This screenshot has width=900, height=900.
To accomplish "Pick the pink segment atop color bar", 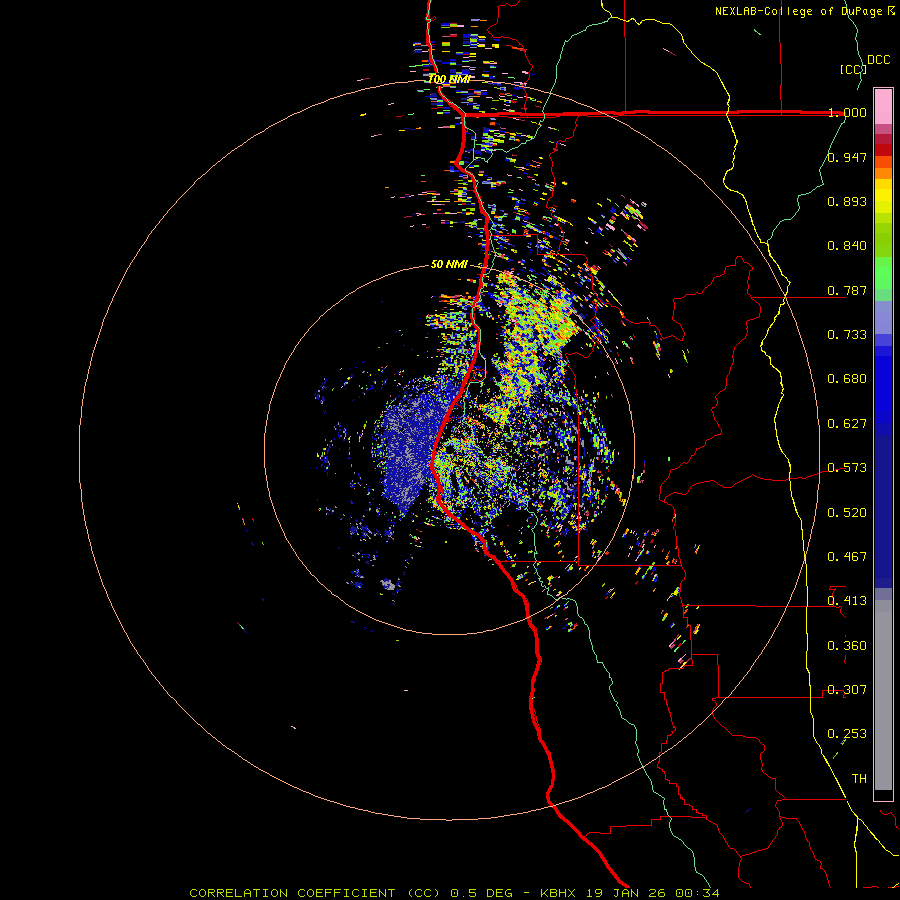I will 883,107.
